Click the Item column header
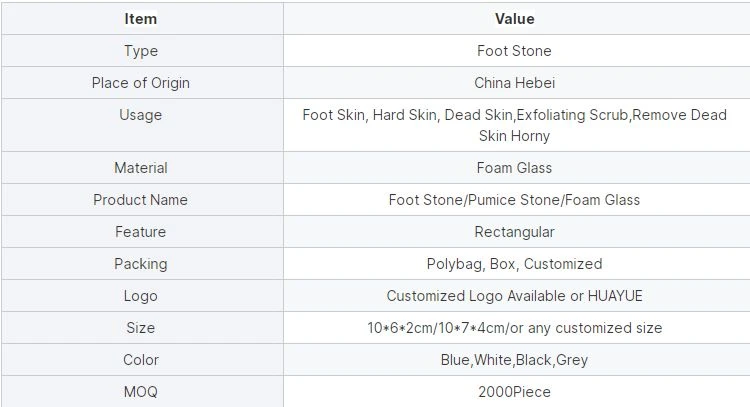This screenshot has width=750, height=407. click(141, 19)
